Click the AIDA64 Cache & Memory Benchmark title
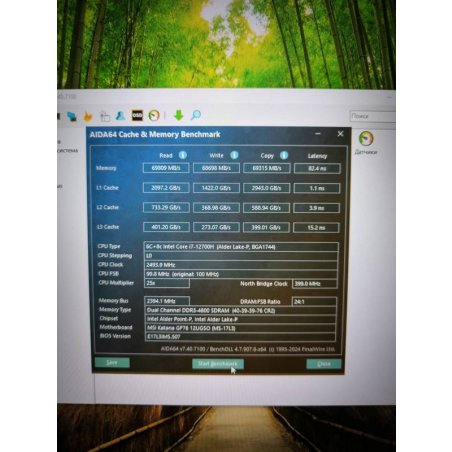This screenshot has height=452, width=452. coord(155,134)
